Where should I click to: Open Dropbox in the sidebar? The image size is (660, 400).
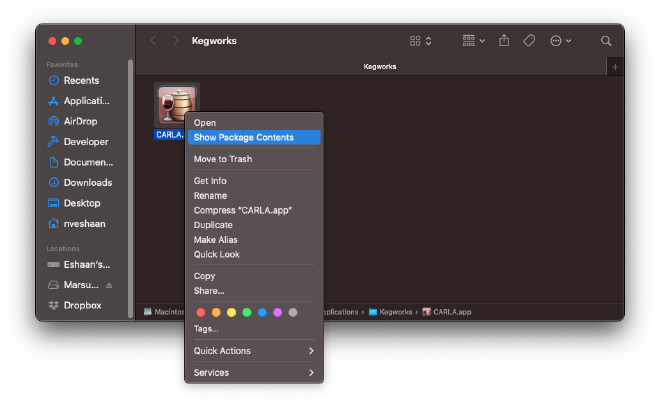[x=75, y=306]
